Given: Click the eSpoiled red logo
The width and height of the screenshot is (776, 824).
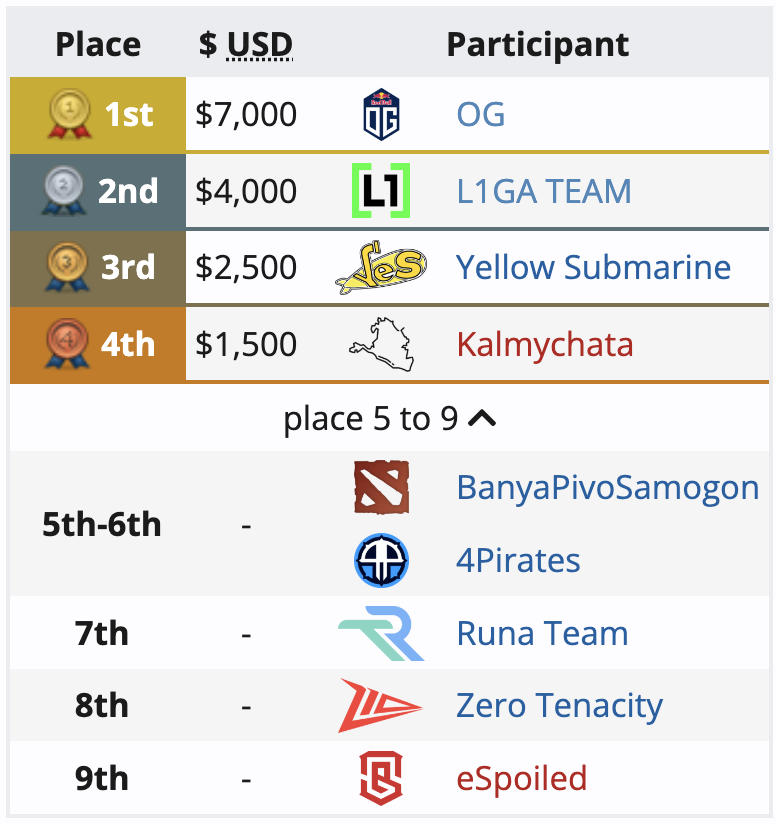Looking at the screenshot, I should [x=381, y=778].
